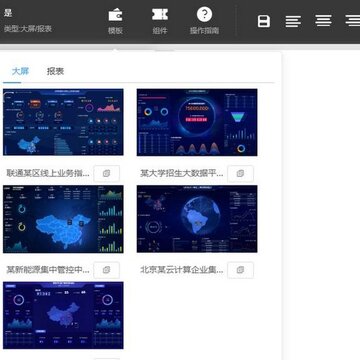Viewport: 360px width, 360px height.
Task: Open the 组件 components icon
Action: pos(160,15)
